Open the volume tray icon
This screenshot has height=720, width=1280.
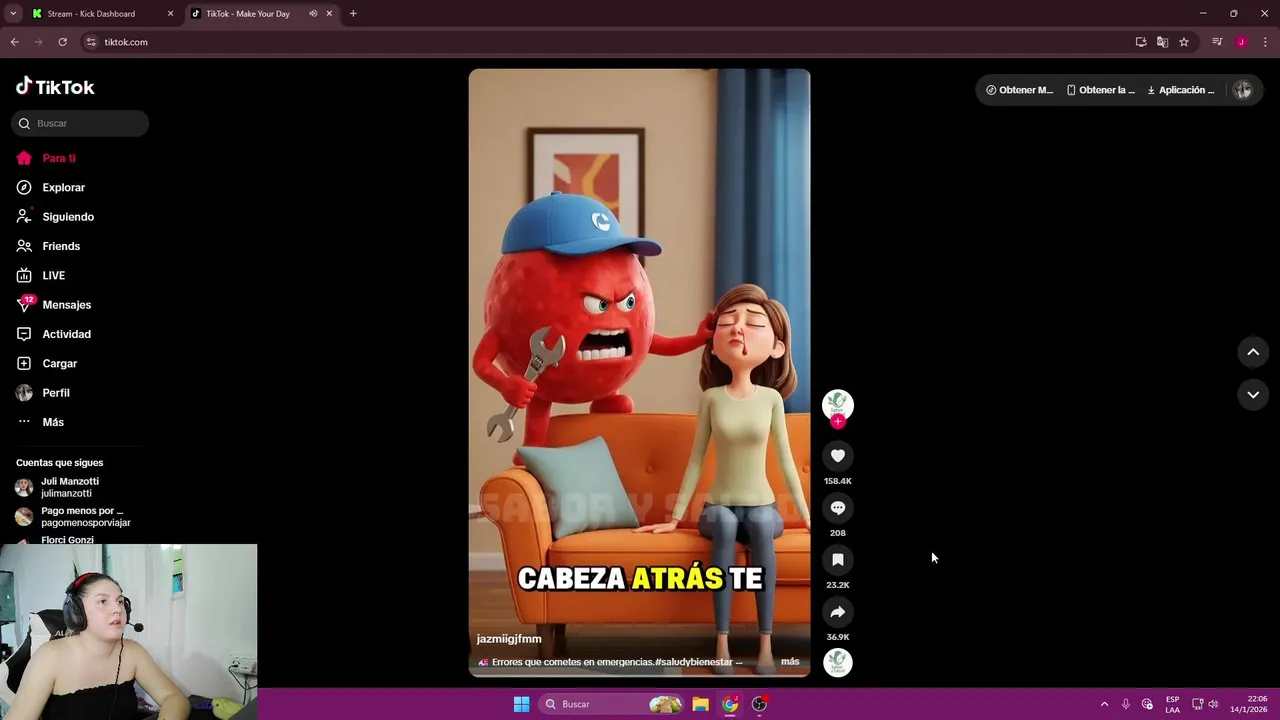pyautogui.click(x=1213, y=704)
